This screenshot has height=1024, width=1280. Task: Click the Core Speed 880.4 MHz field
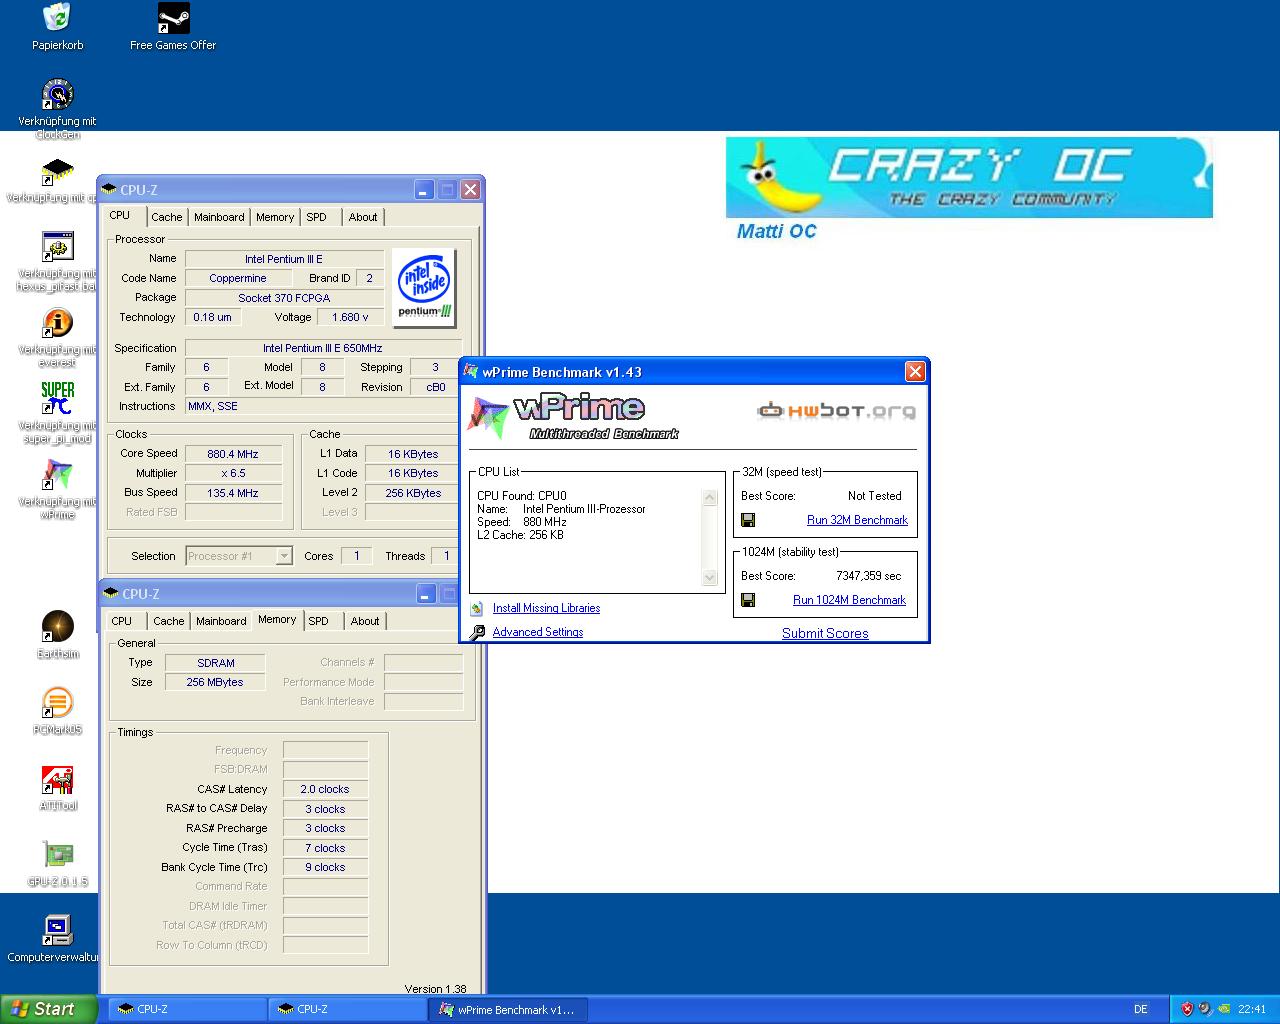(233, 454)
